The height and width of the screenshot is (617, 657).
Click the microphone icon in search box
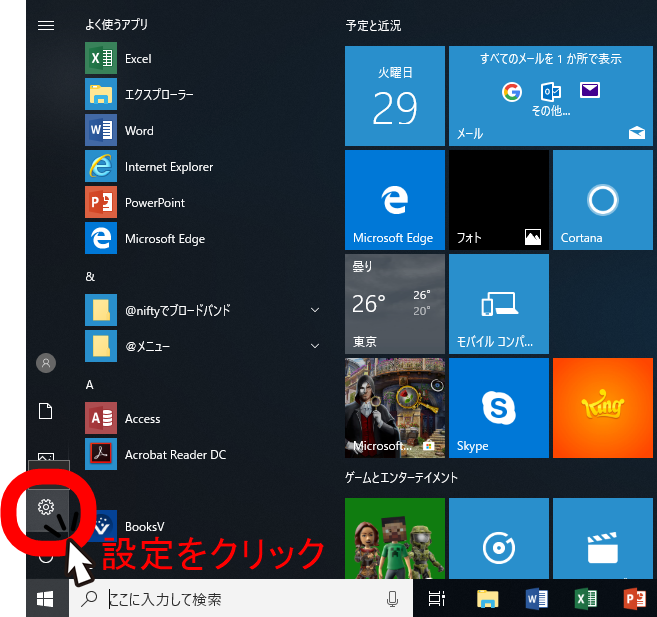point(393,599)
